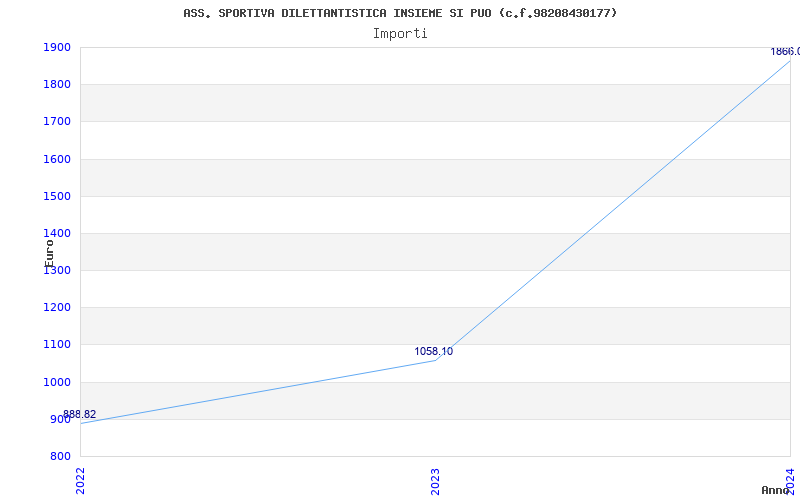800x500 pixels.
Task: Click the 1600 y-axis value
Action: click(57, 159)
